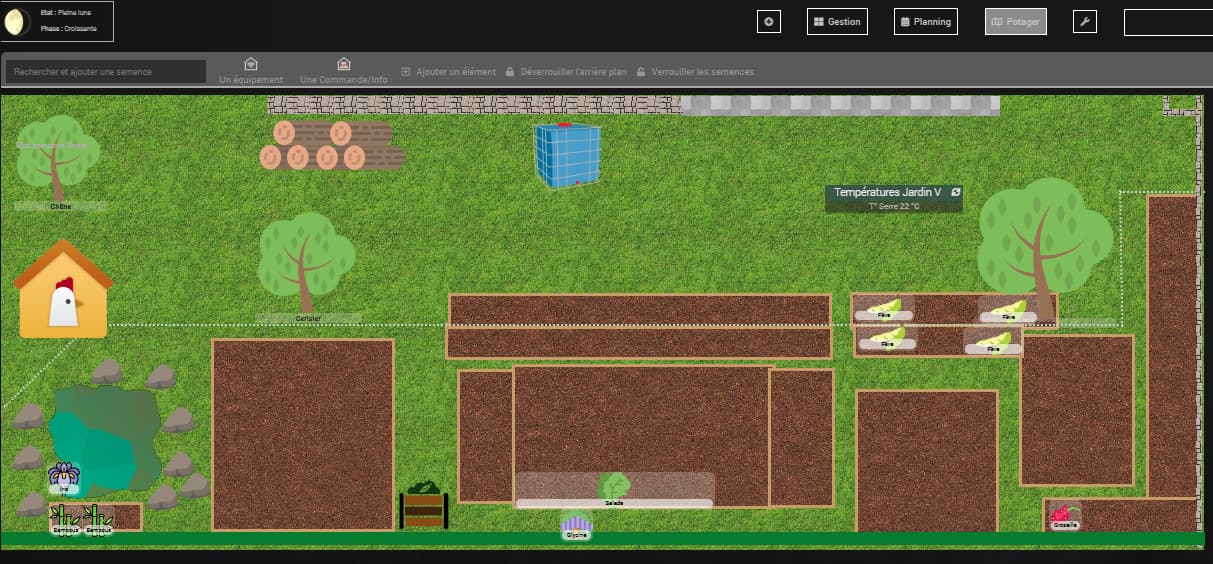The height and width of the screenshot is (564, 1213).
Task: Click Ajouter un élément
Action: (448, 72)
